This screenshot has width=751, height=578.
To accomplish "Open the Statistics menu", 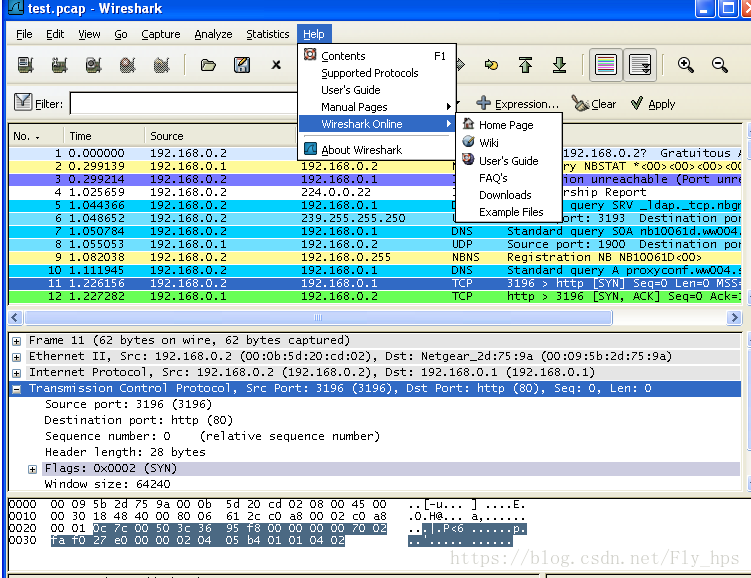I will pyautogui.click(x=268, y=34).
